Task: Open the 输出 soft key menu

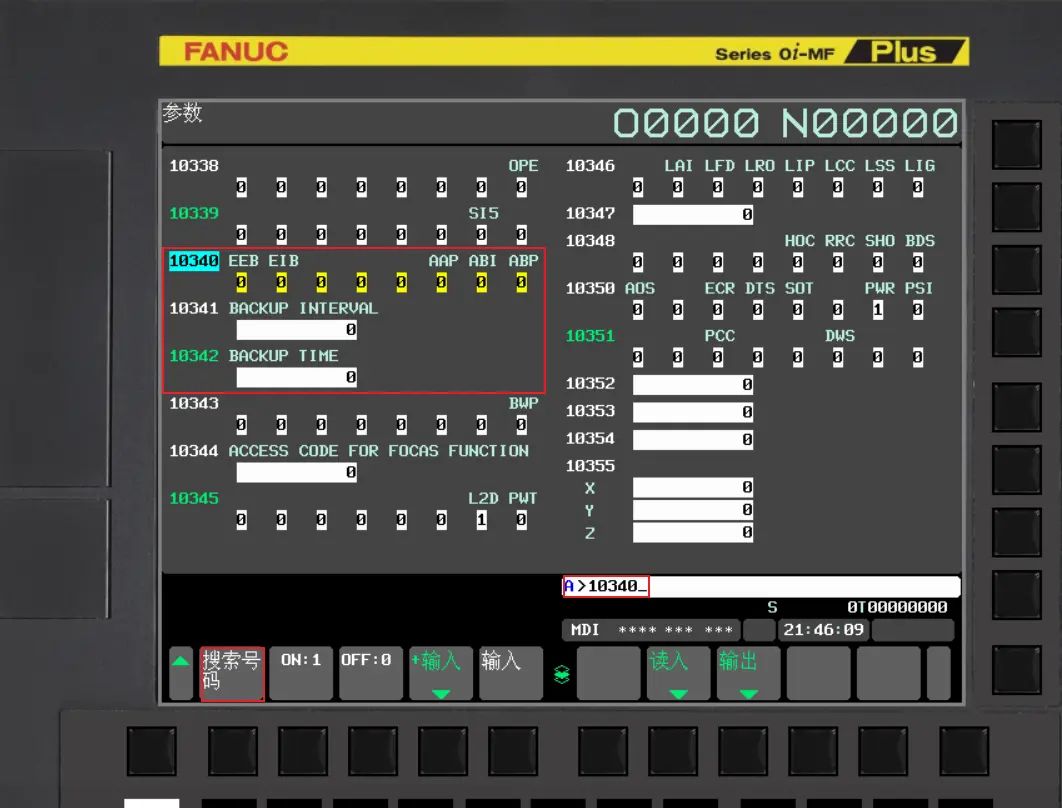Action: 748,673
